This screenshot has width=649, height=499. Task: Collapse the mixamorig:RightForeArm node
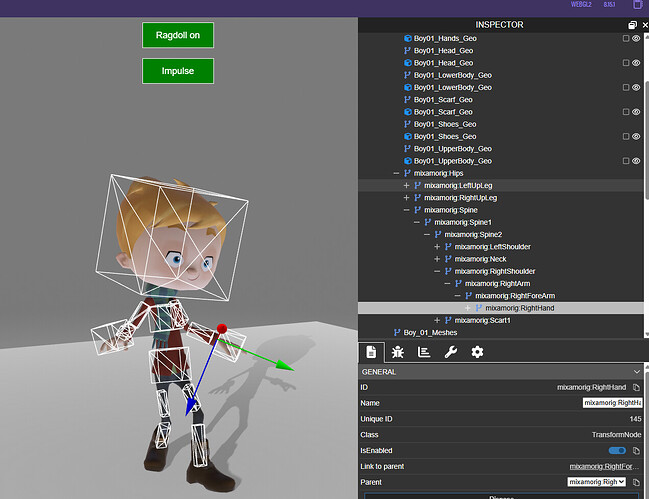[457, 296]
